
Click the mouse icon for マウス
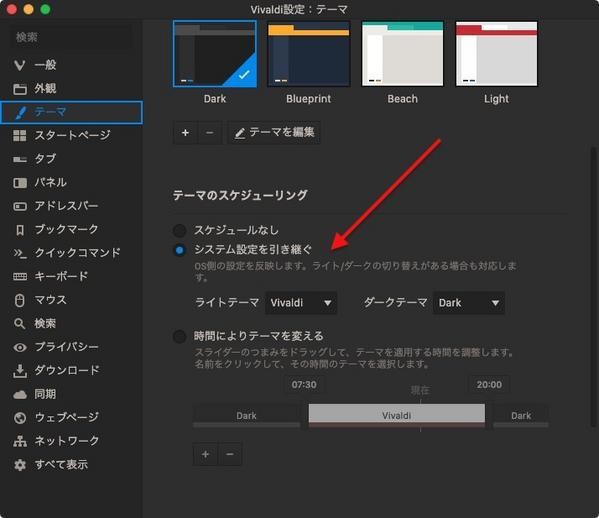pos(19,301)
